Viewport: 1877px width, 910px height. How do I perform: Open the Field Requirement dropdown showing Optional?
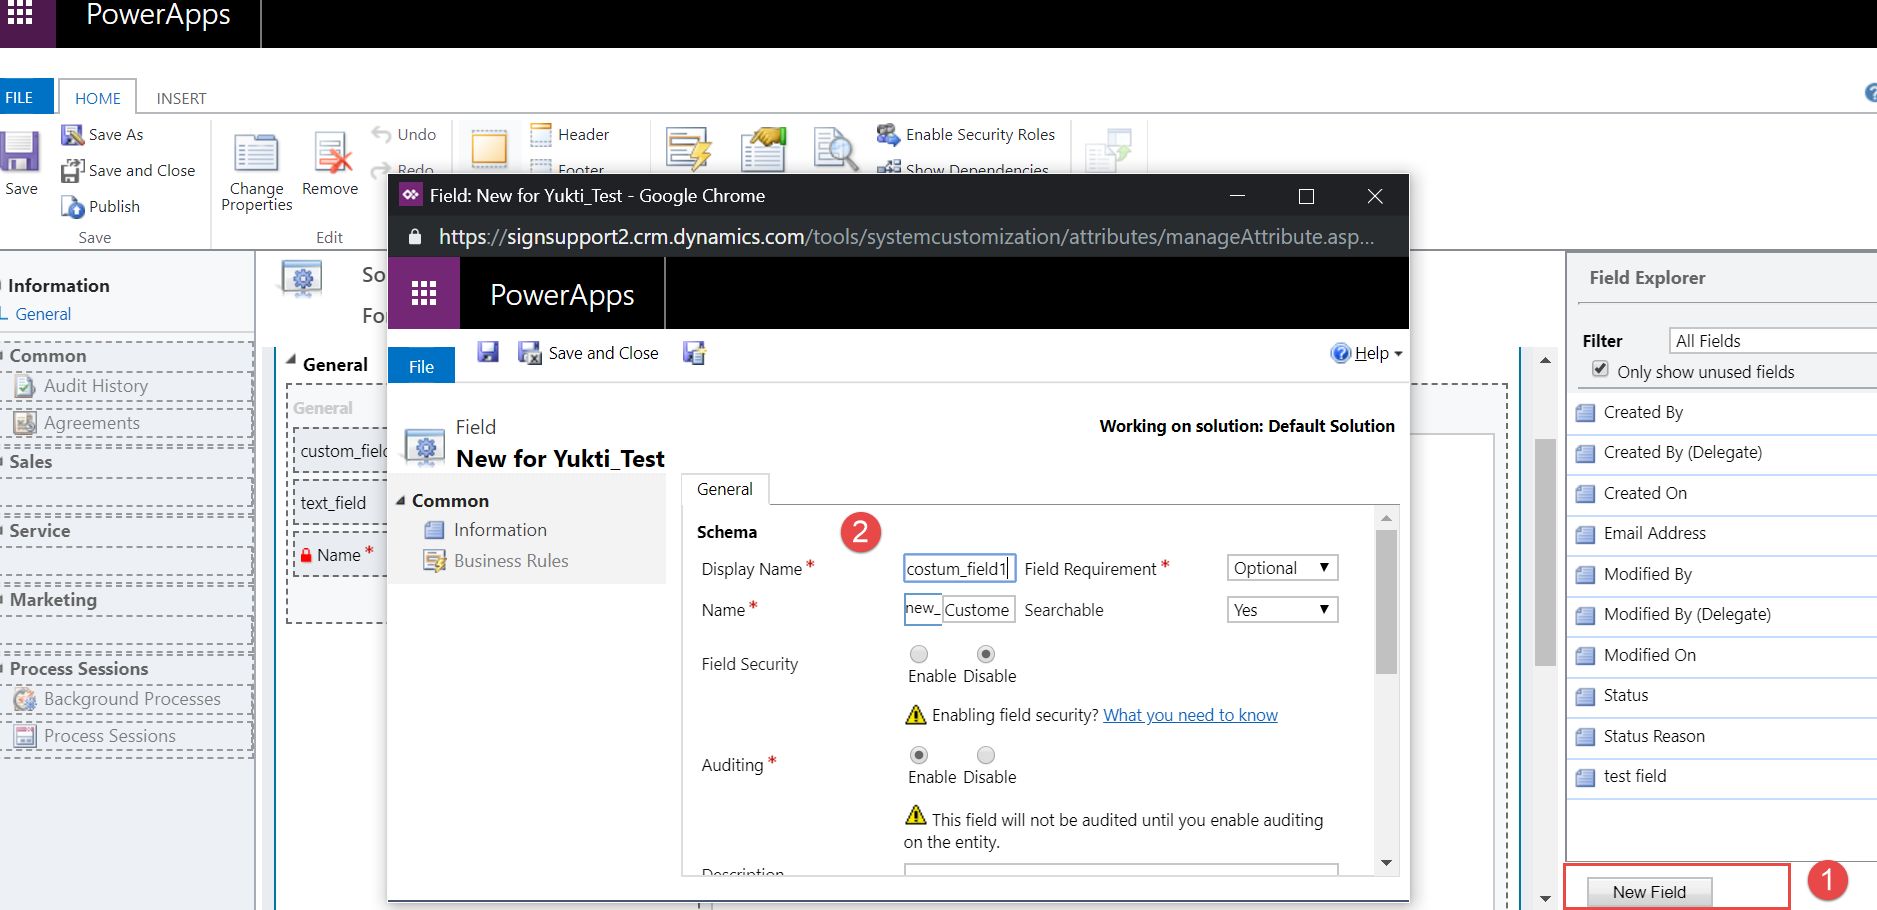click(x=1282, y=568)
